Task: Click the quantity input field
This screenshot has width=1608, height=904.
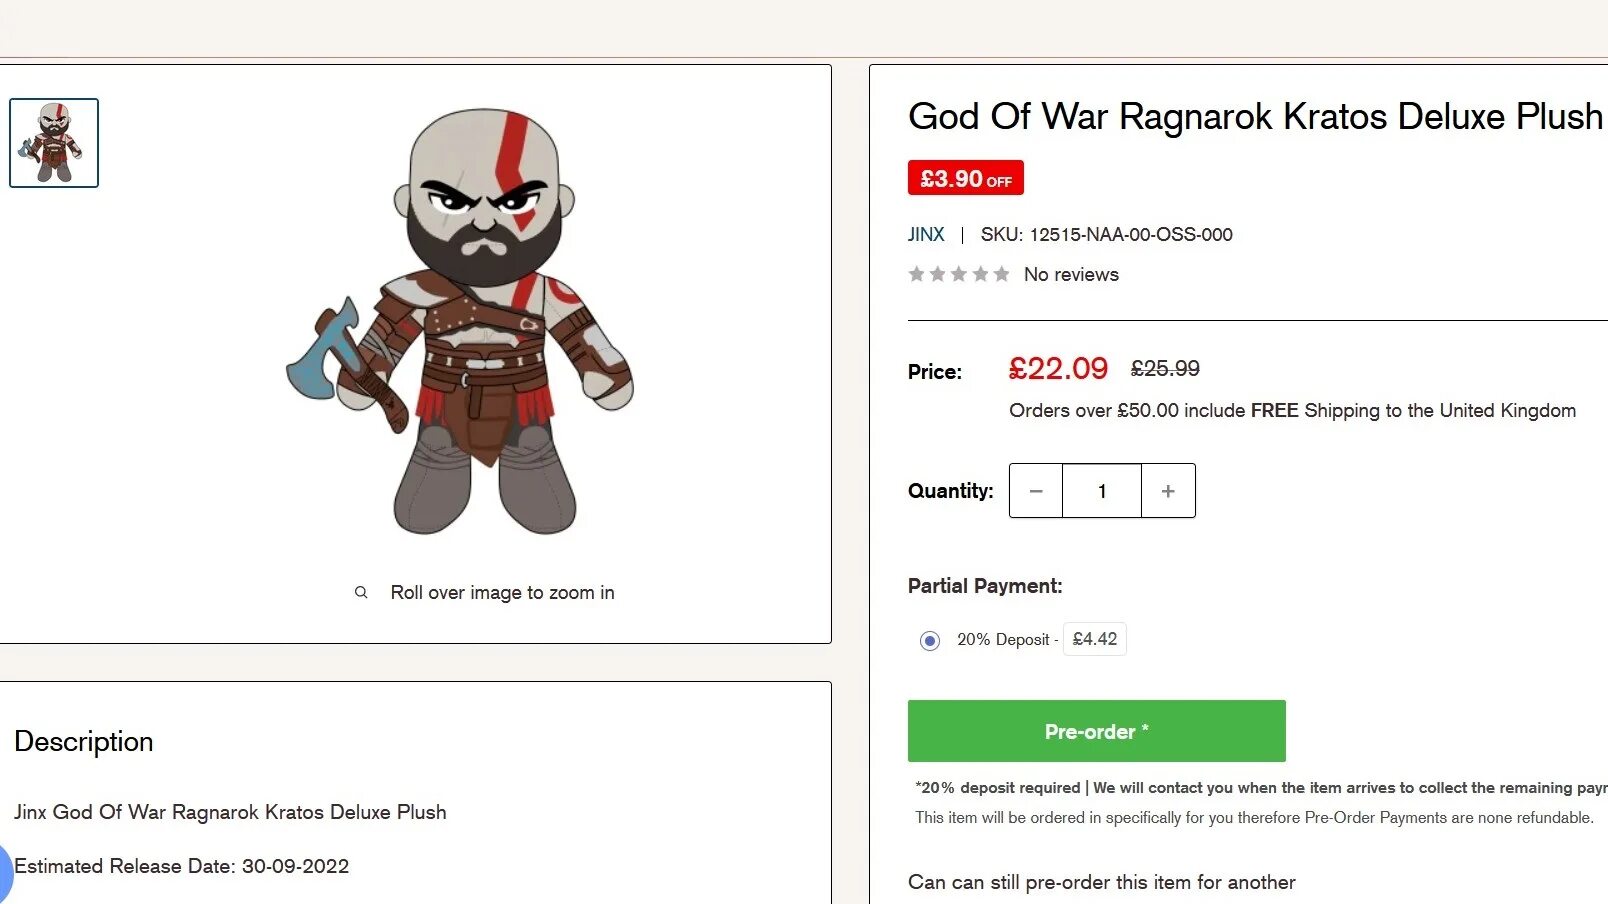Action: pos(1102,491)
